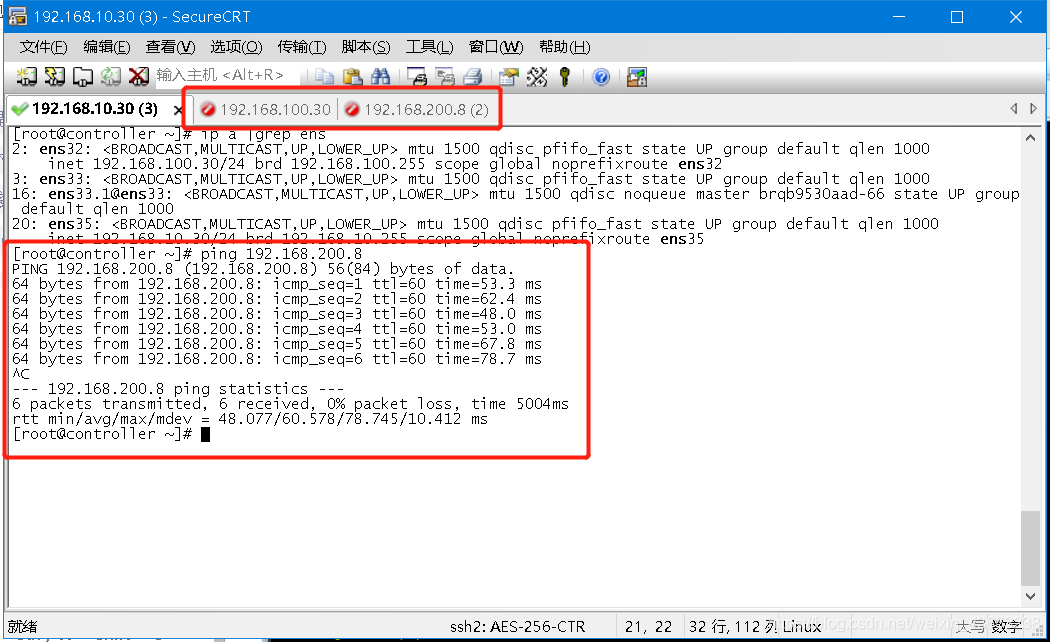The image size is (1050, 642).
Task: Click the Disconnect red X icon
Action: (139, 77)
